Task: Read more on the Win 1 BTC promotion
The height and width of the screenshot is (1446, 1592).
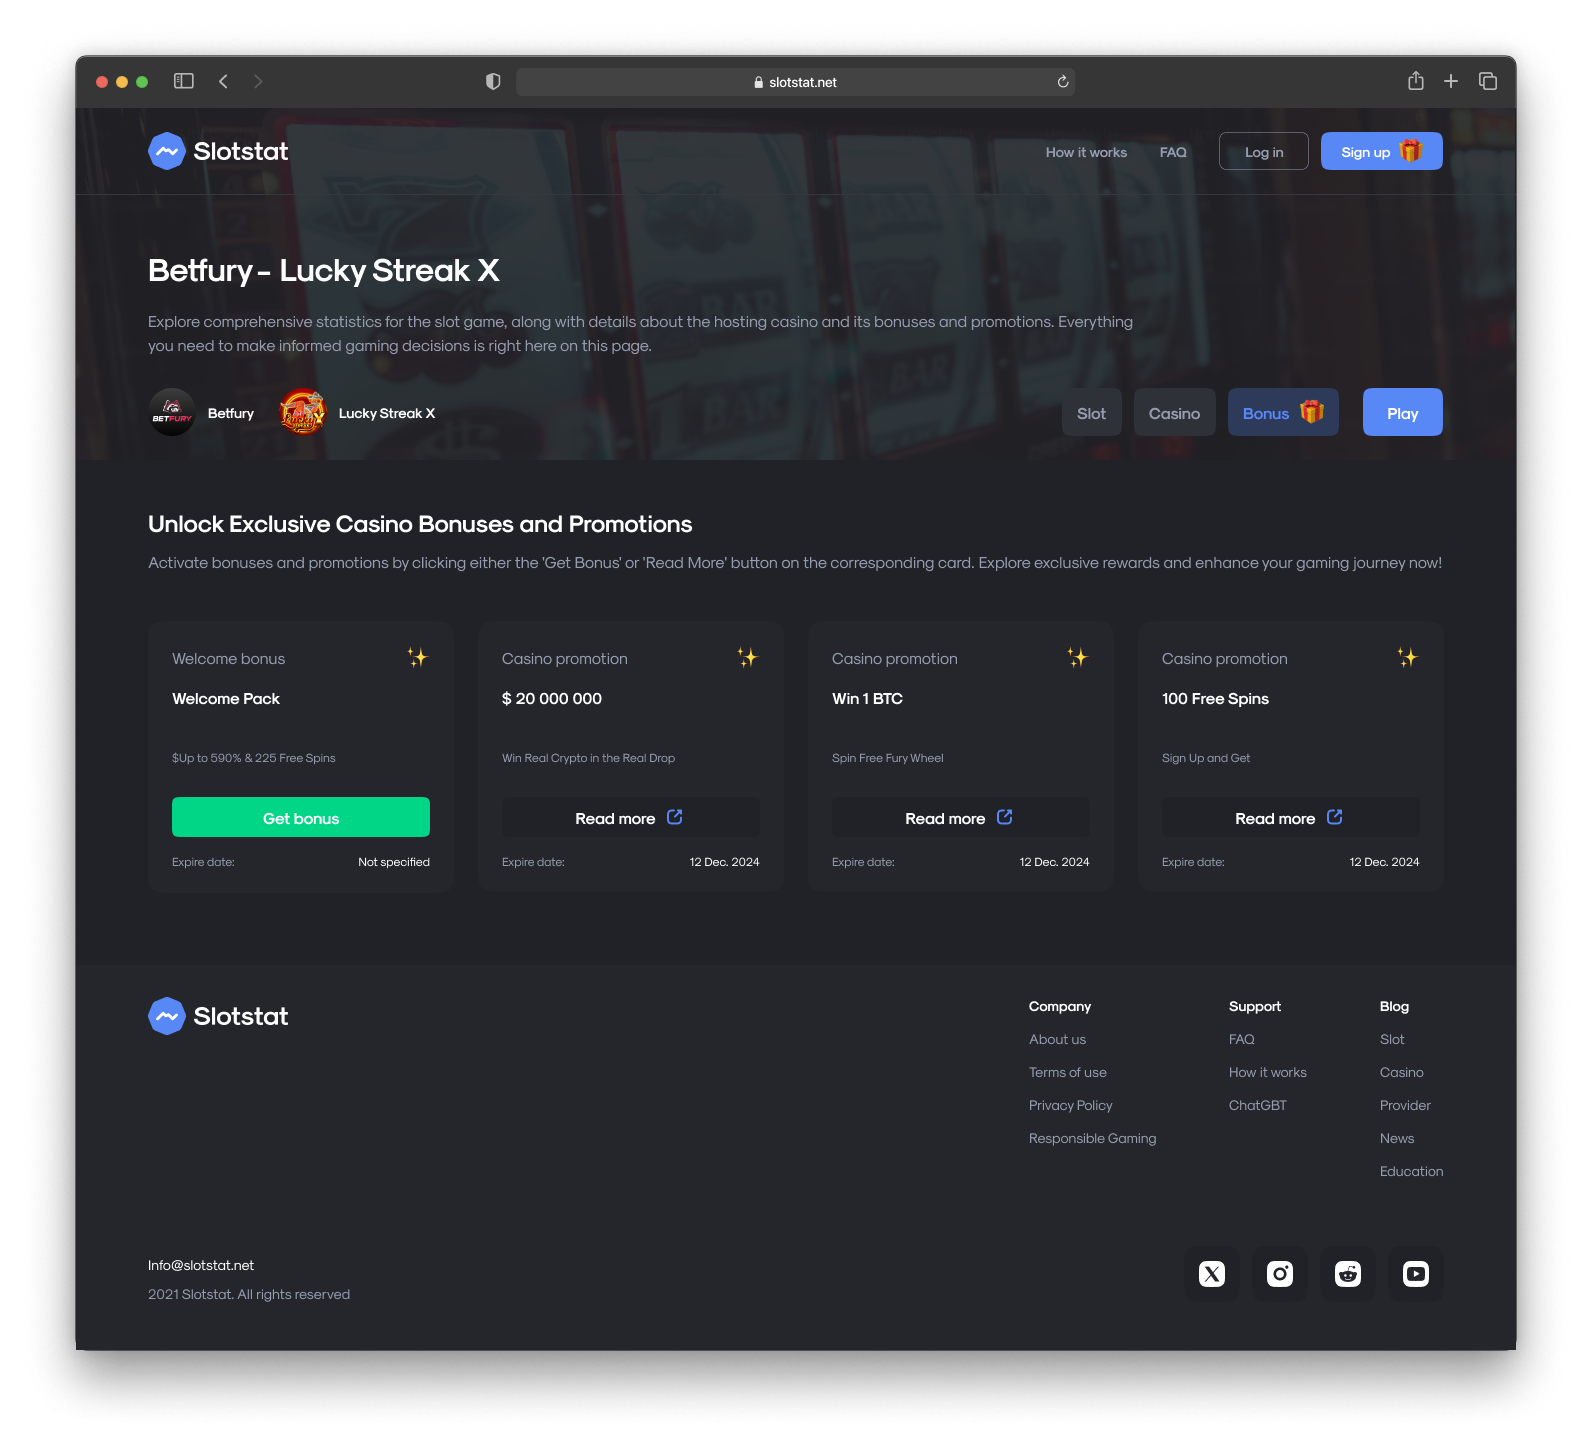Action: [x=961, y=817]
